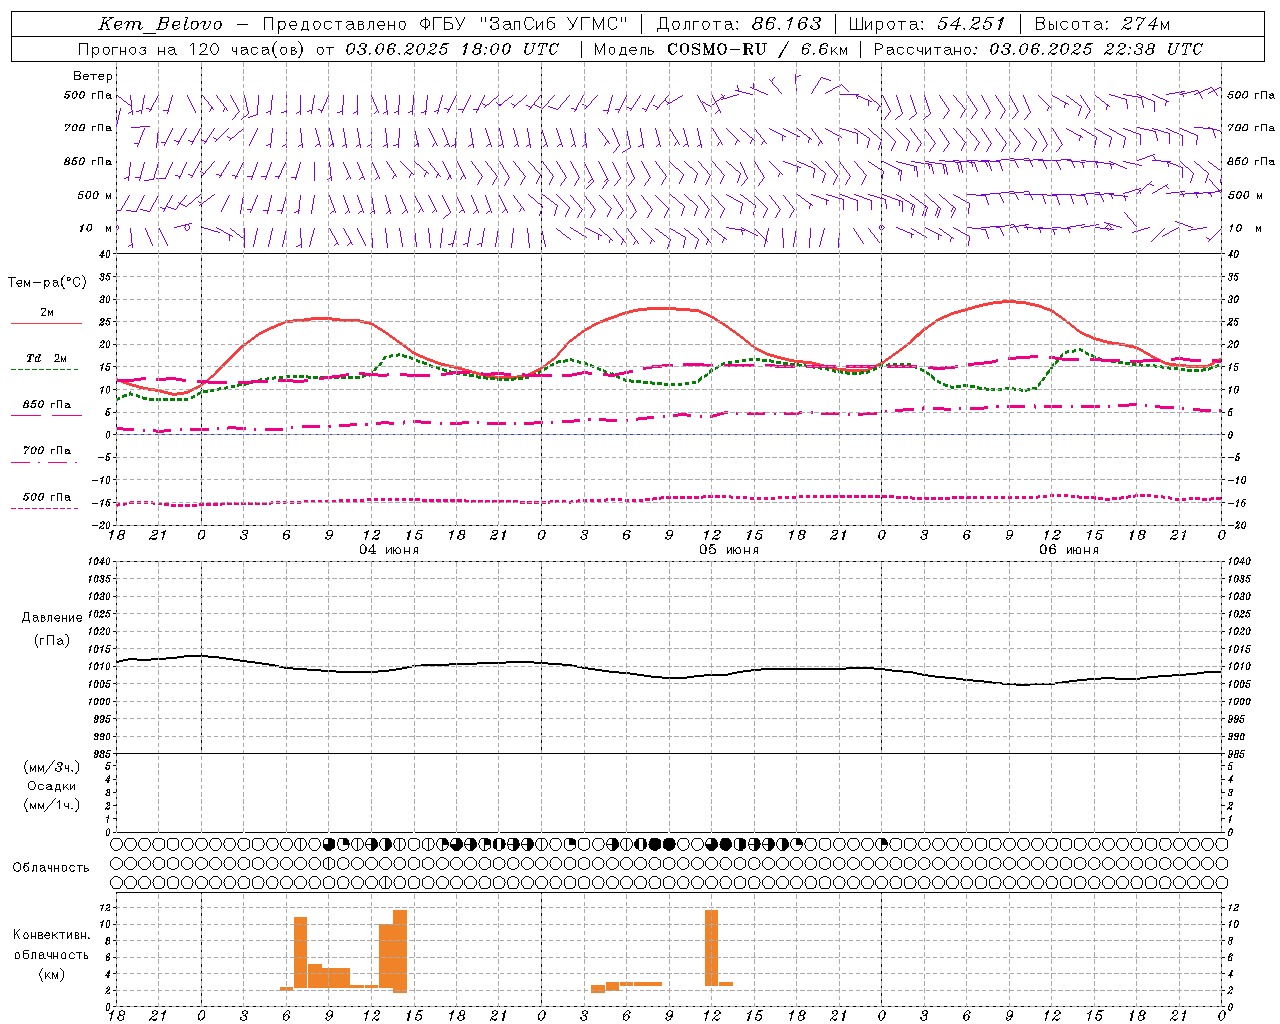Click the 700 гПа temperature legend entry

[47, 451]
